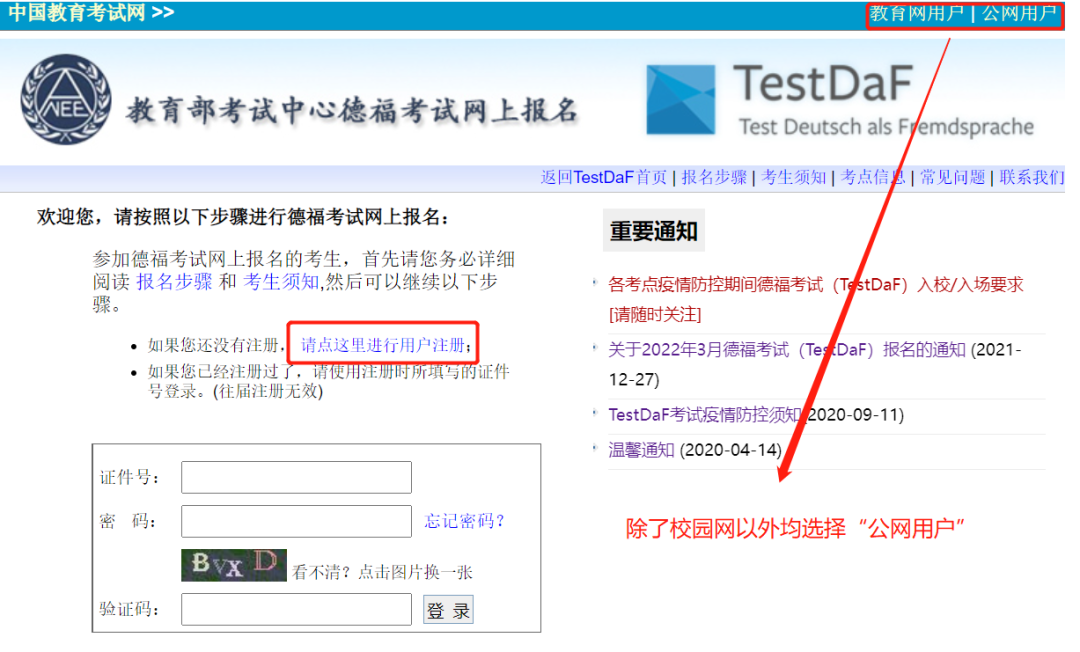Viewport: 1080px width, 652px height.
Task: Open TestDaF考试疫情防控须知 notice
Action: tap(704, 414)
